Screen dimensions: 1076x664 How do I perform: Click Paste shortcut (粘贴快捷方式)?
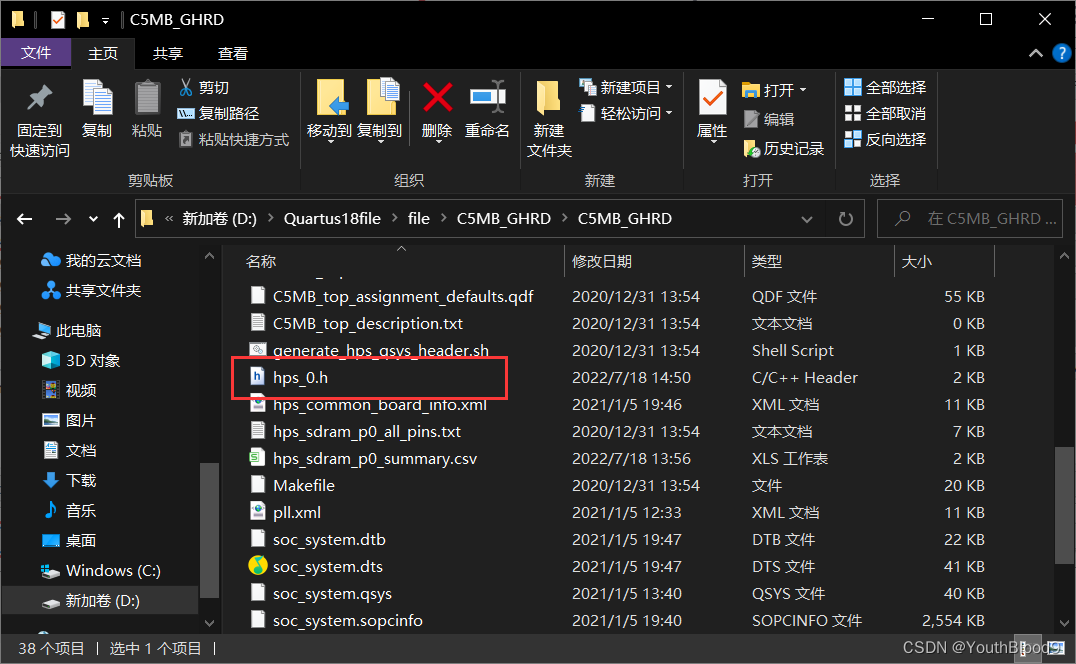pos(233,139)
